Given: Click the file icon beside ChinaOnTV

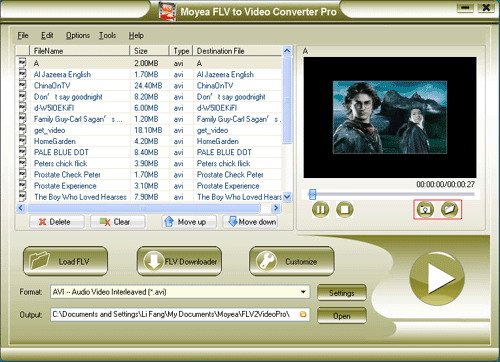Looking at the screenshot, I should [22, 85].
